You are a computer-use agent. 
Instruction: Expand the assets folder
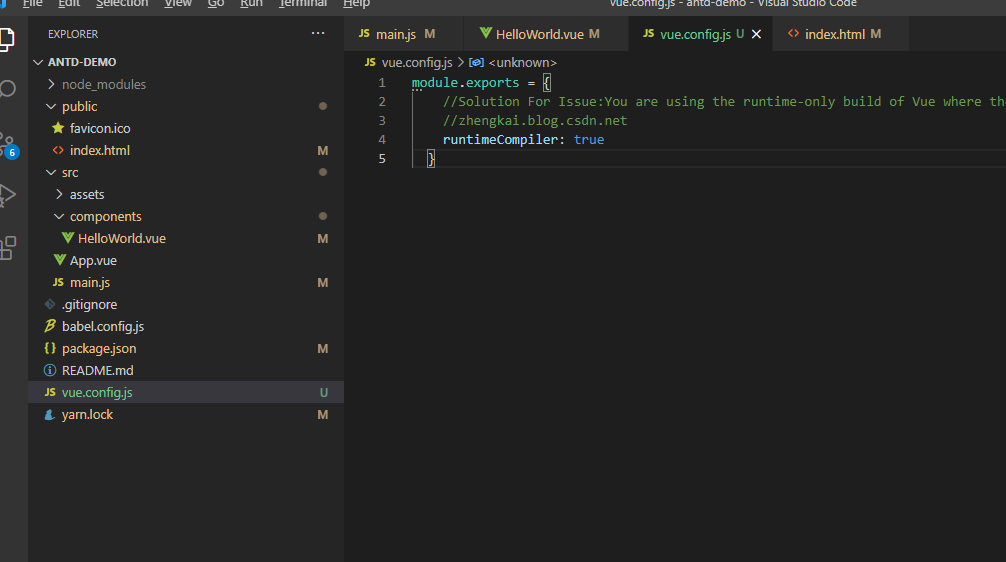[x=59, y=194]
